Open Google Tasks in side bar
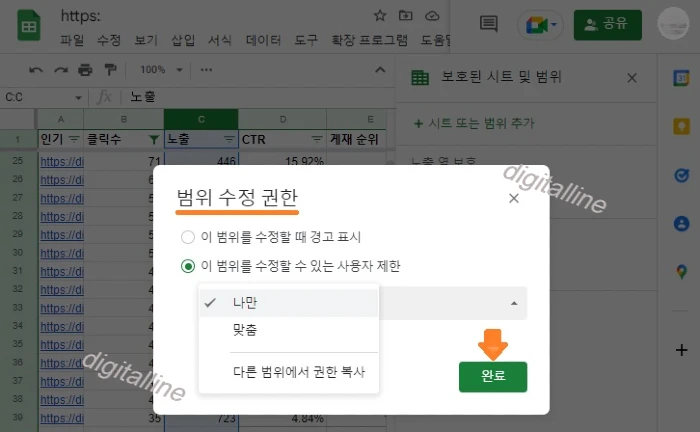Image resolution: width=700 pixels, height=432 pixels. pos(681,175)
